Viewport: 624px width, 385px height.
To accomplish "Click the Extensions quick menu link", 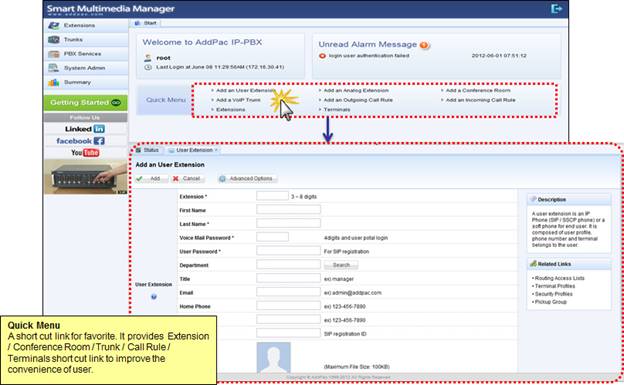I will [x=231, y=109].
